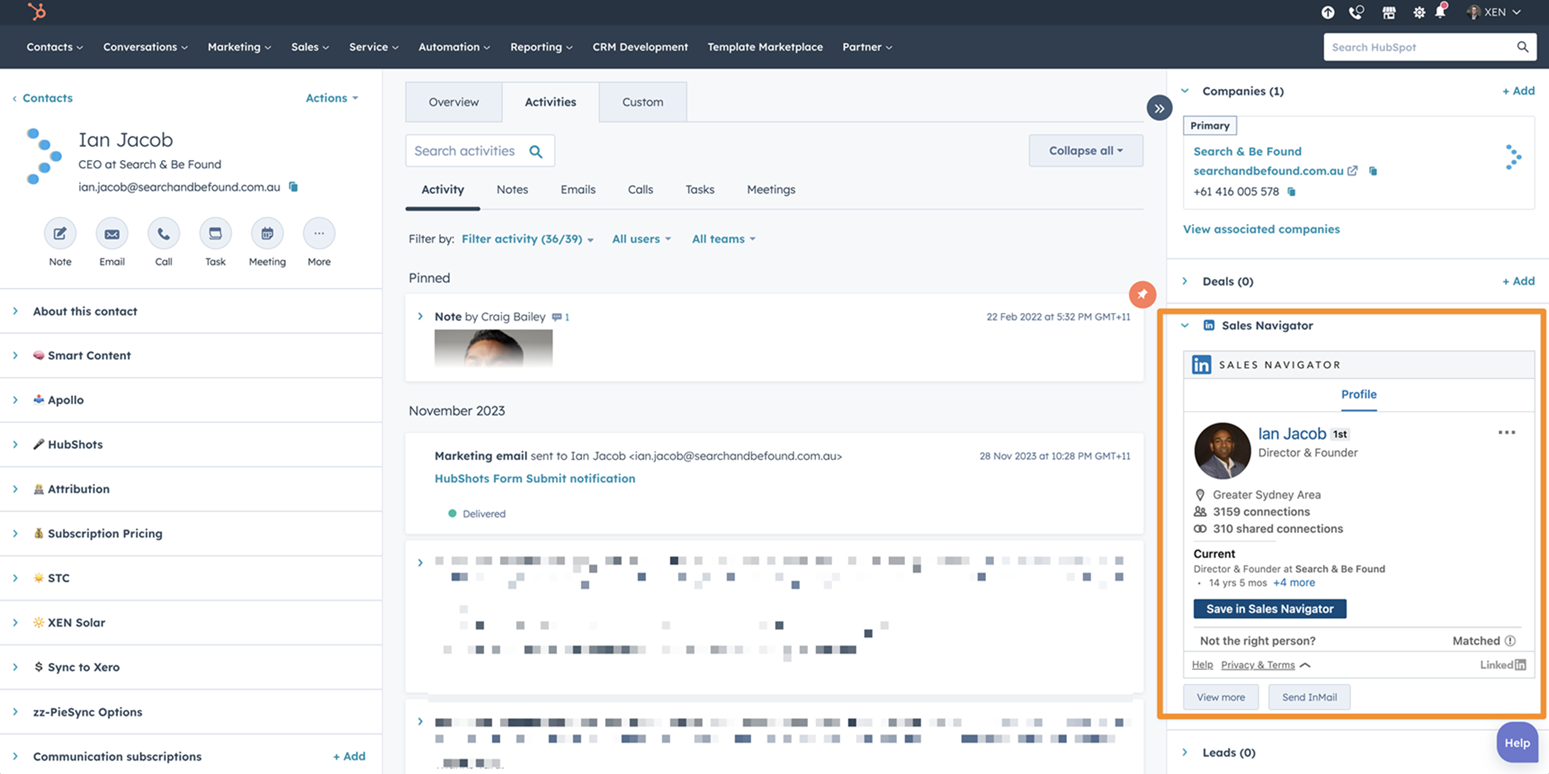
Task: Open the Automation menu
Action: click(454, 47)
